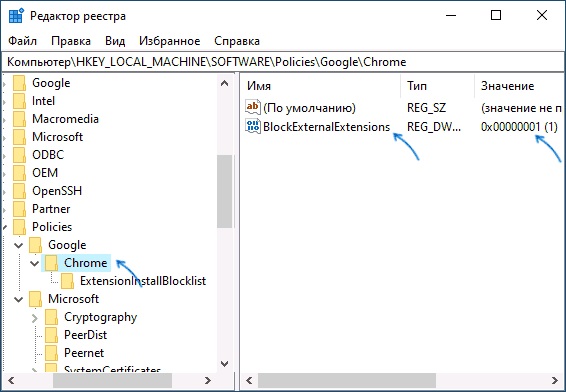
Task: Open the Избранное menu
Action: click(170, 41)
